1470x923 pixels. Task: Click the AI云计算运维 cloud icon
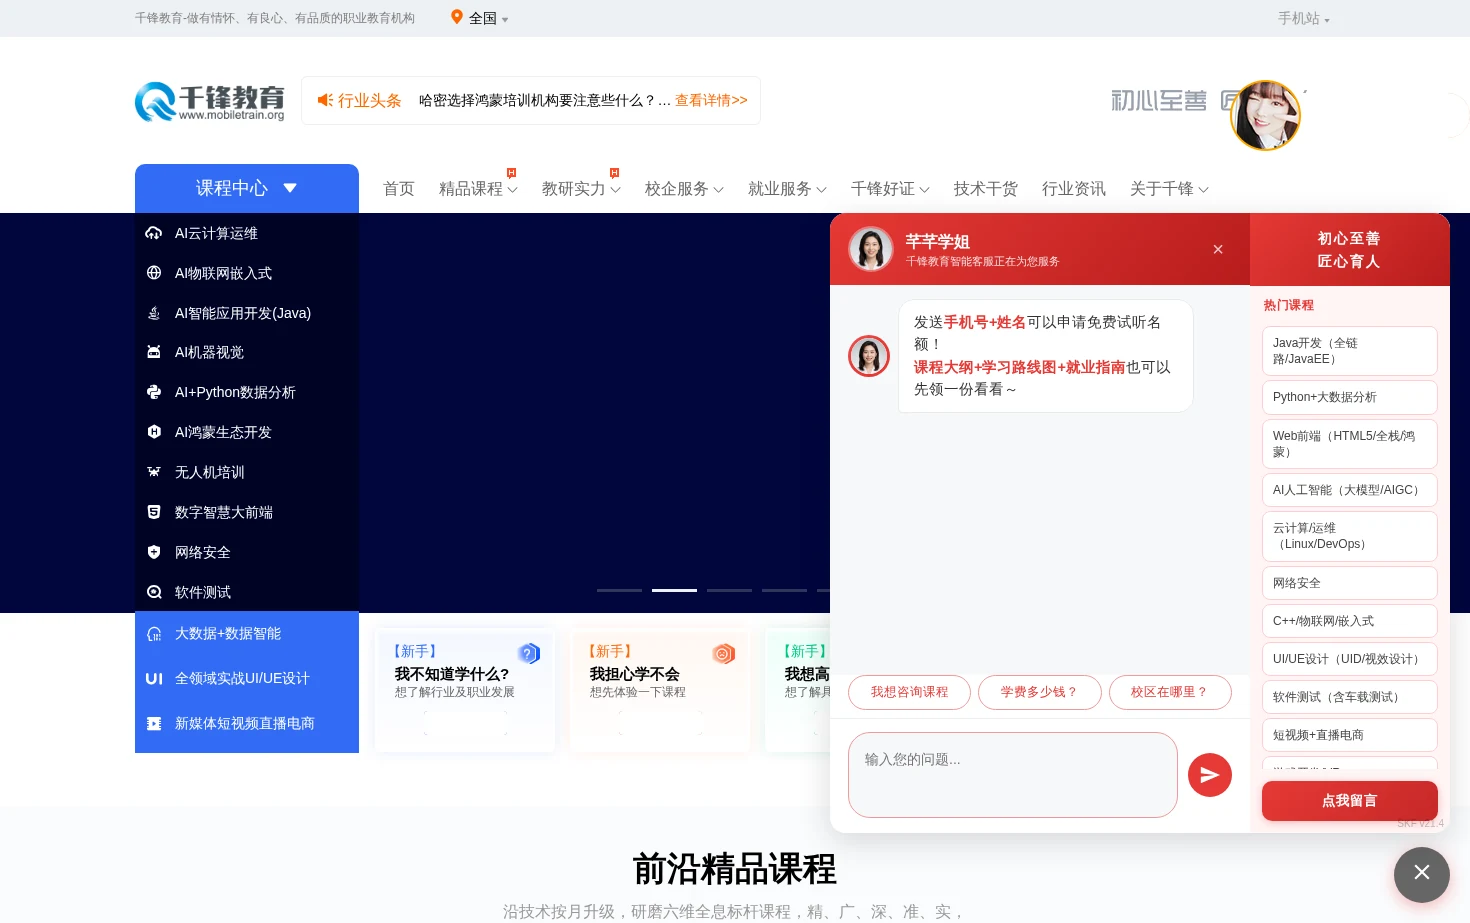[154, 233]
